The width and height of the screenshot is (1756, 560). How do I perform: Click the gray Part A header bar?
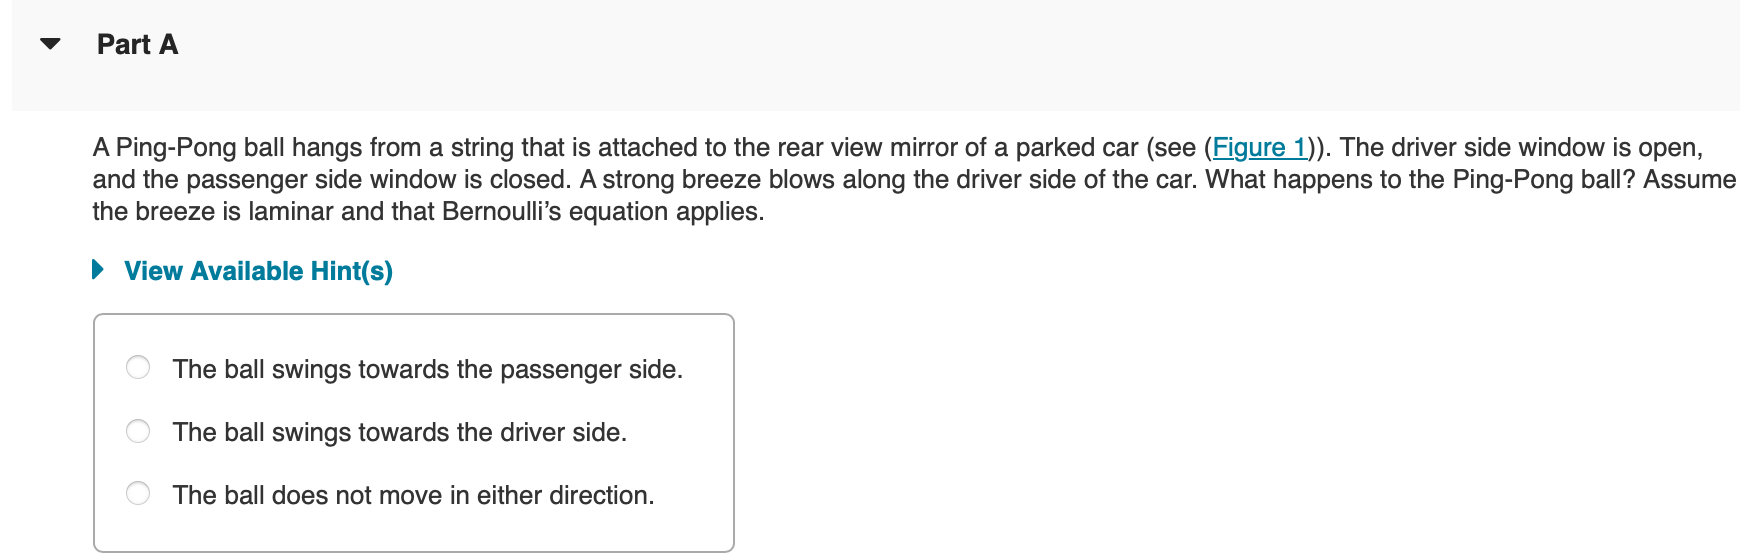click(900, 60)
